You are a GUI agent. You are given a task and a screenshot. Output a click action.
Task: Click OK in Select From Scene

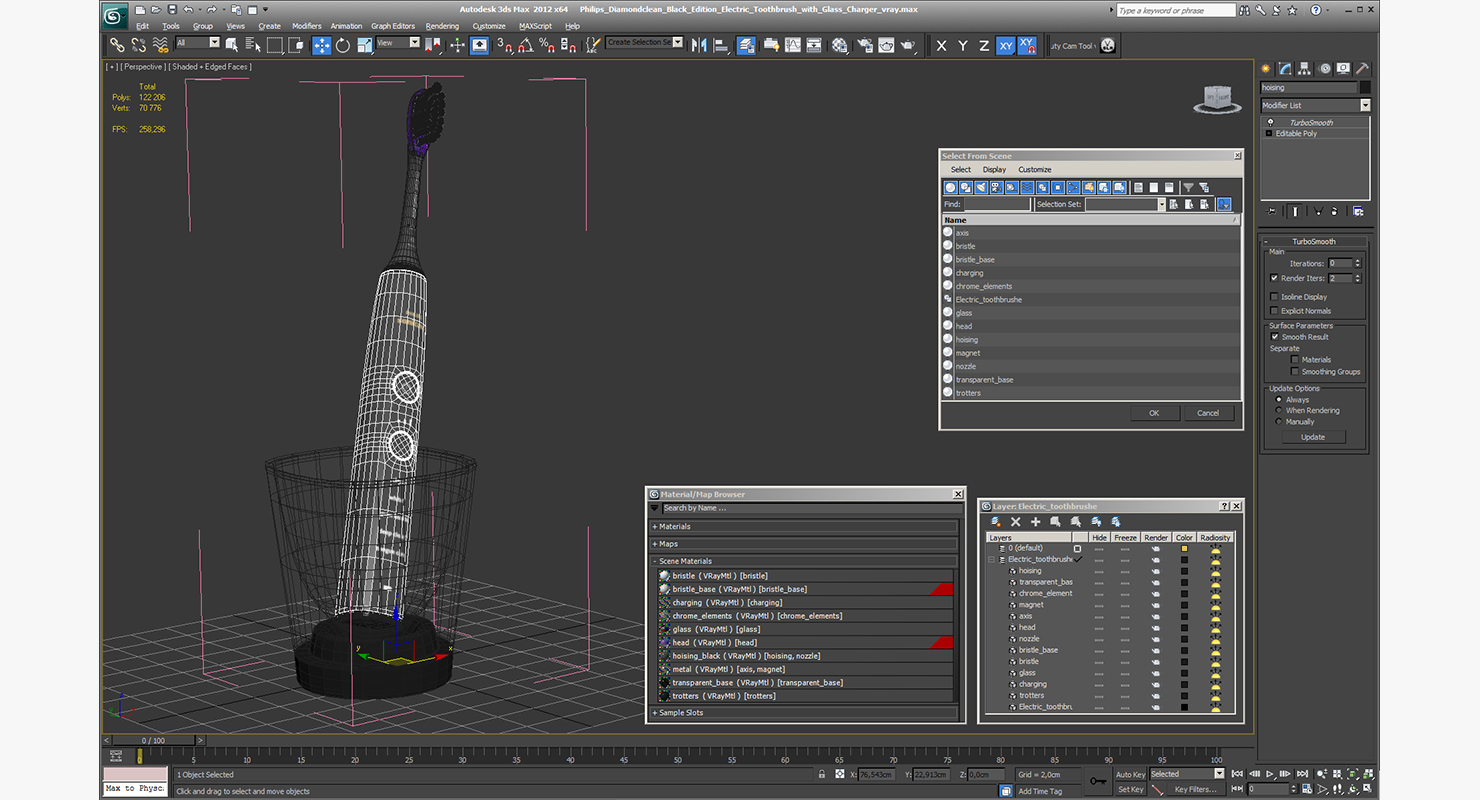(1154, 413)
